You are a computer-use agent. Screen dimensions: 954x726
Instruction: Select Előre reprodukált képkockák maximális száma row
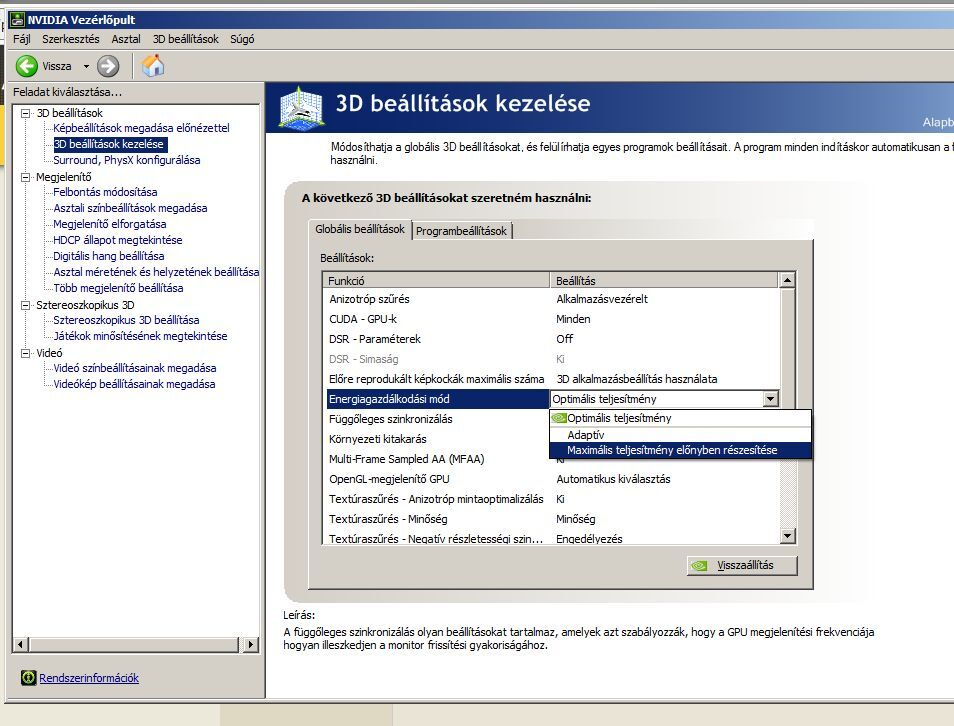pos(552,379)
